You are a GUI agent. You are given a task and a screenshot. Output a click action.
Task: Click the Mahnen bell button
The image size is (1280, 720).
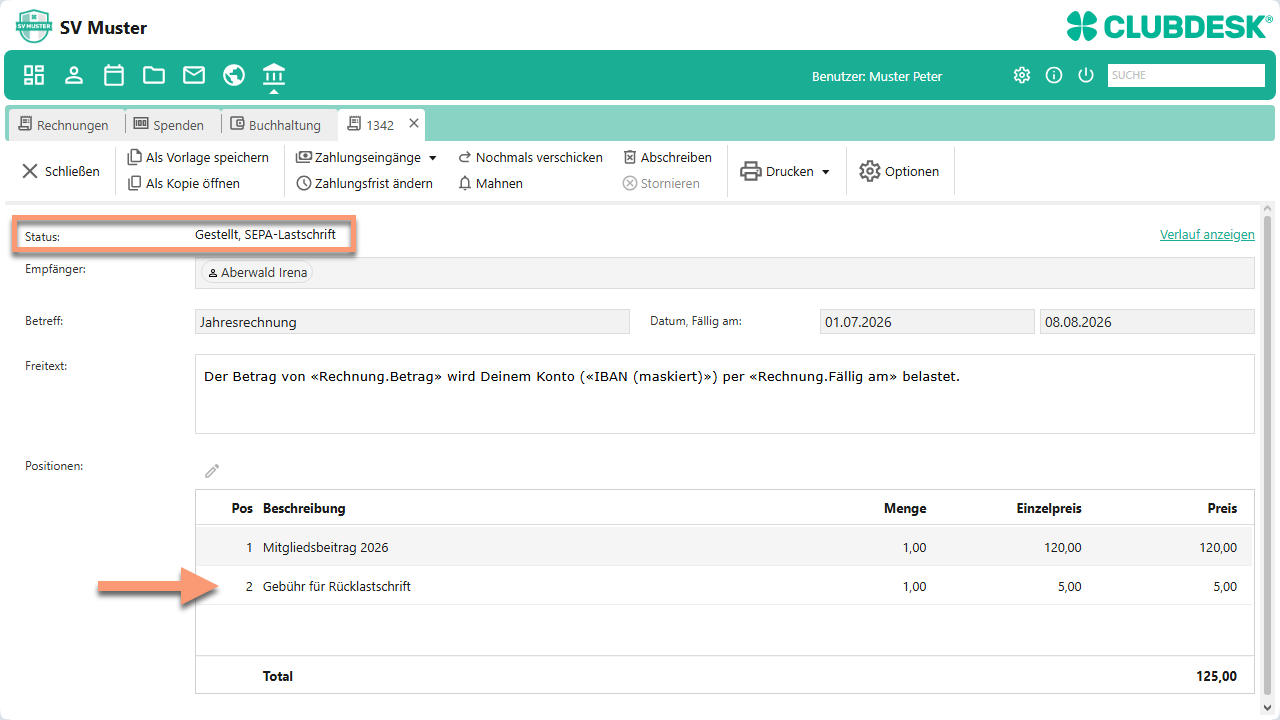coord(491,183)
